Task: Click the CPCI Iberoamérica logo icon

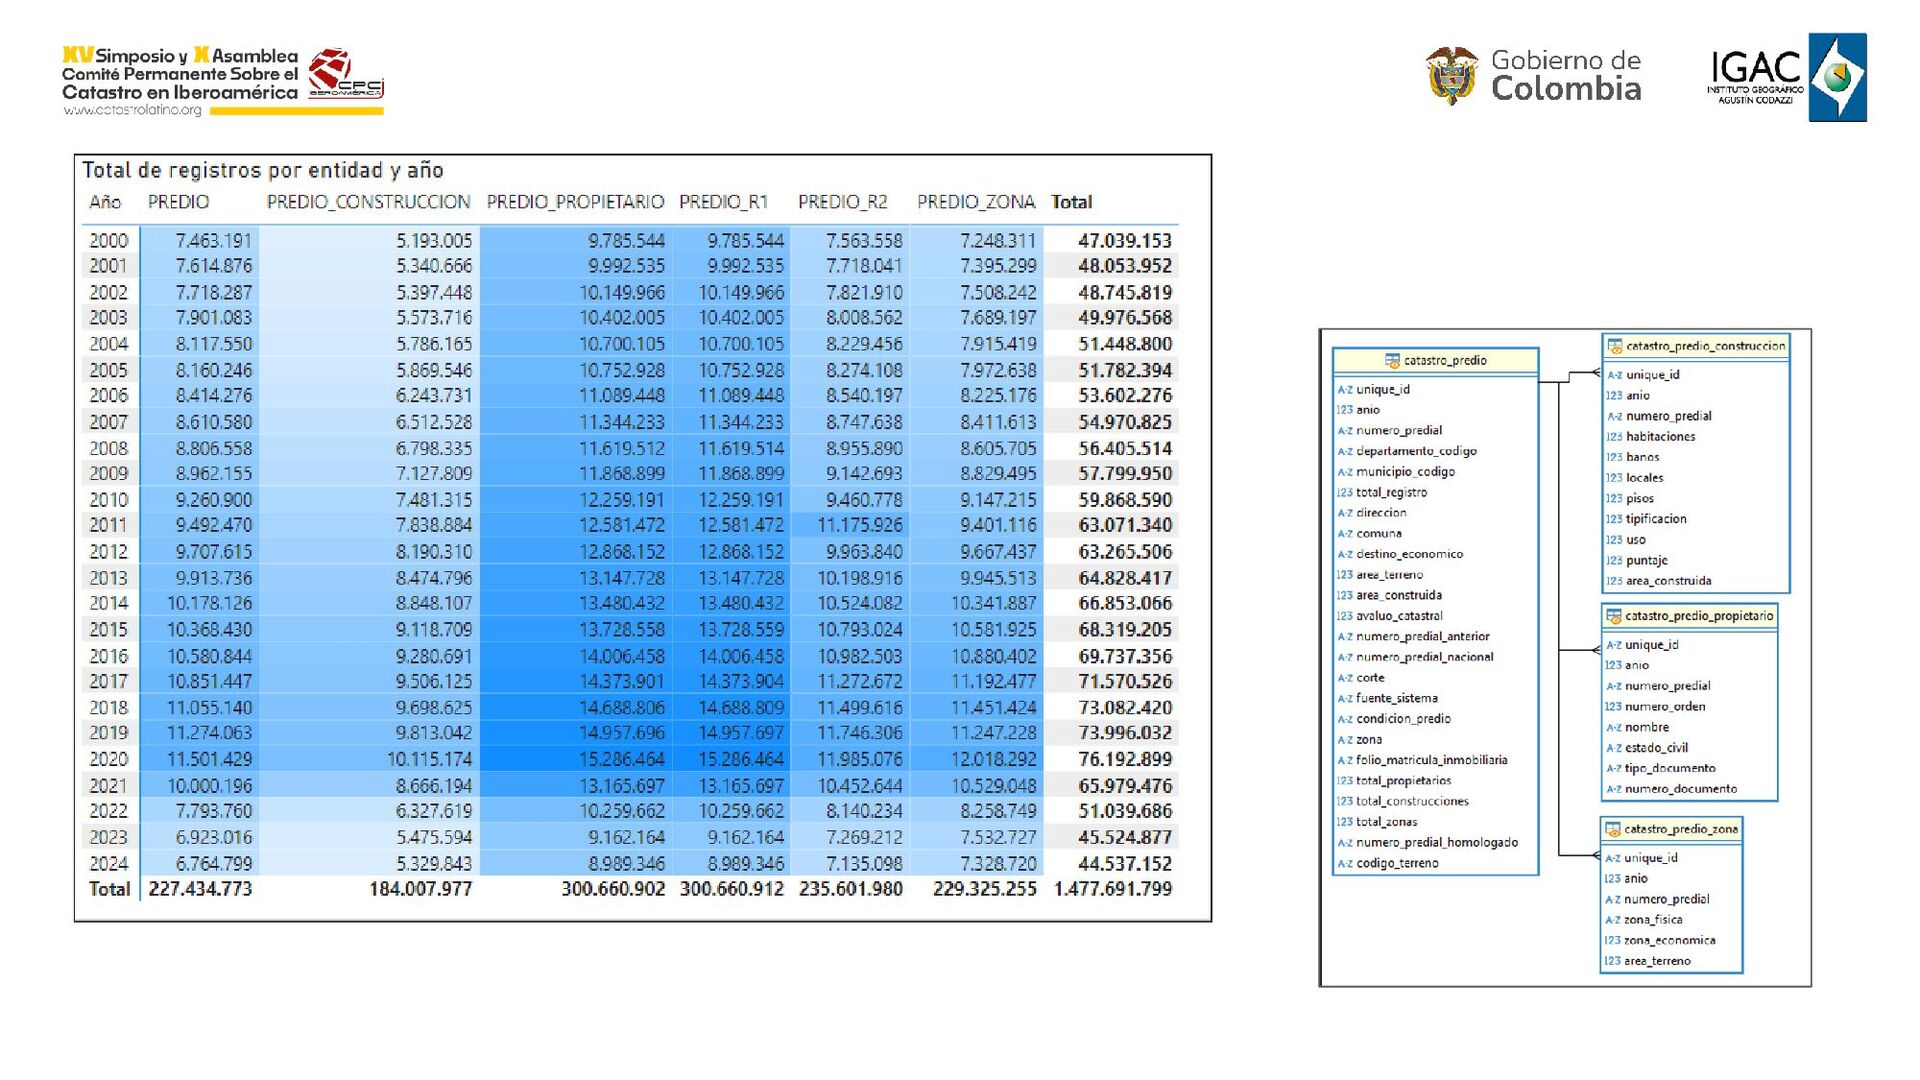Action: 345,73
